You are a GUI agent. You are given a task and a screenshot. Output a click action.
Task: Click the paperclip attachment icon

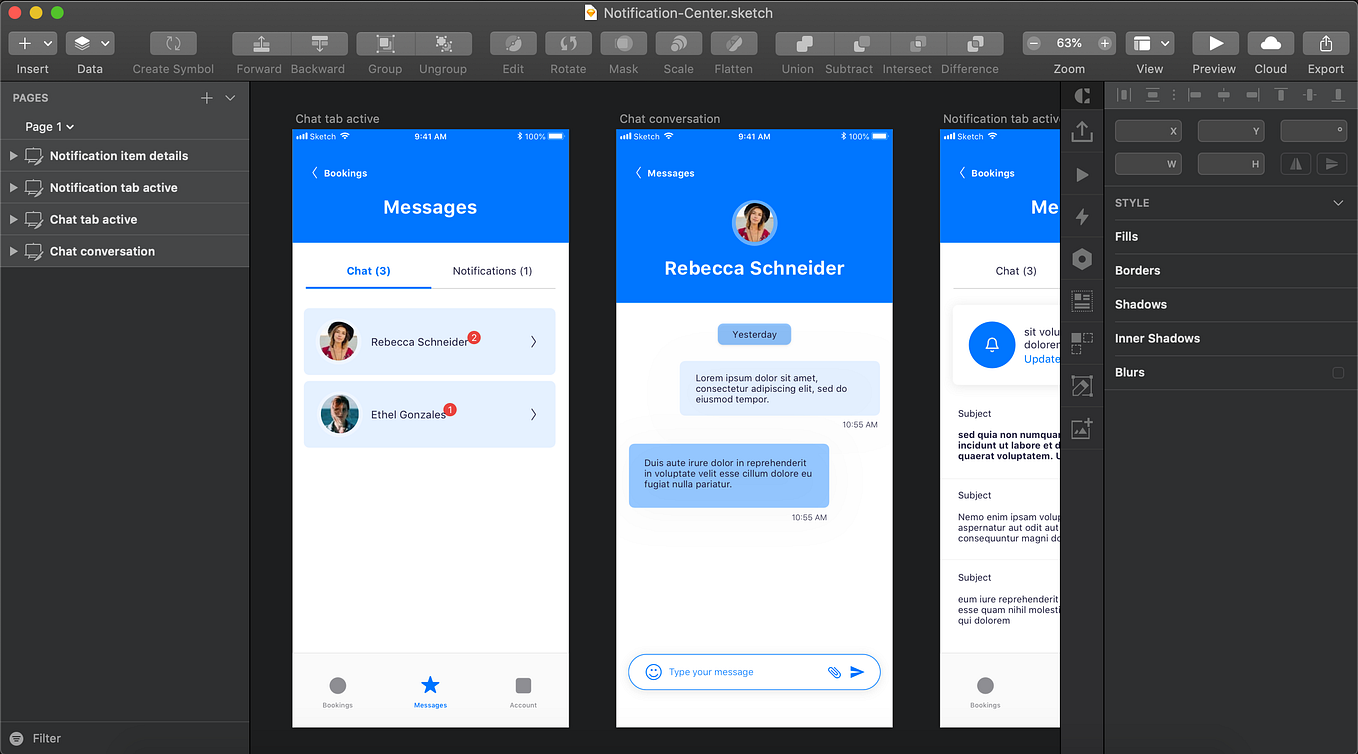(x=834, y=672)
